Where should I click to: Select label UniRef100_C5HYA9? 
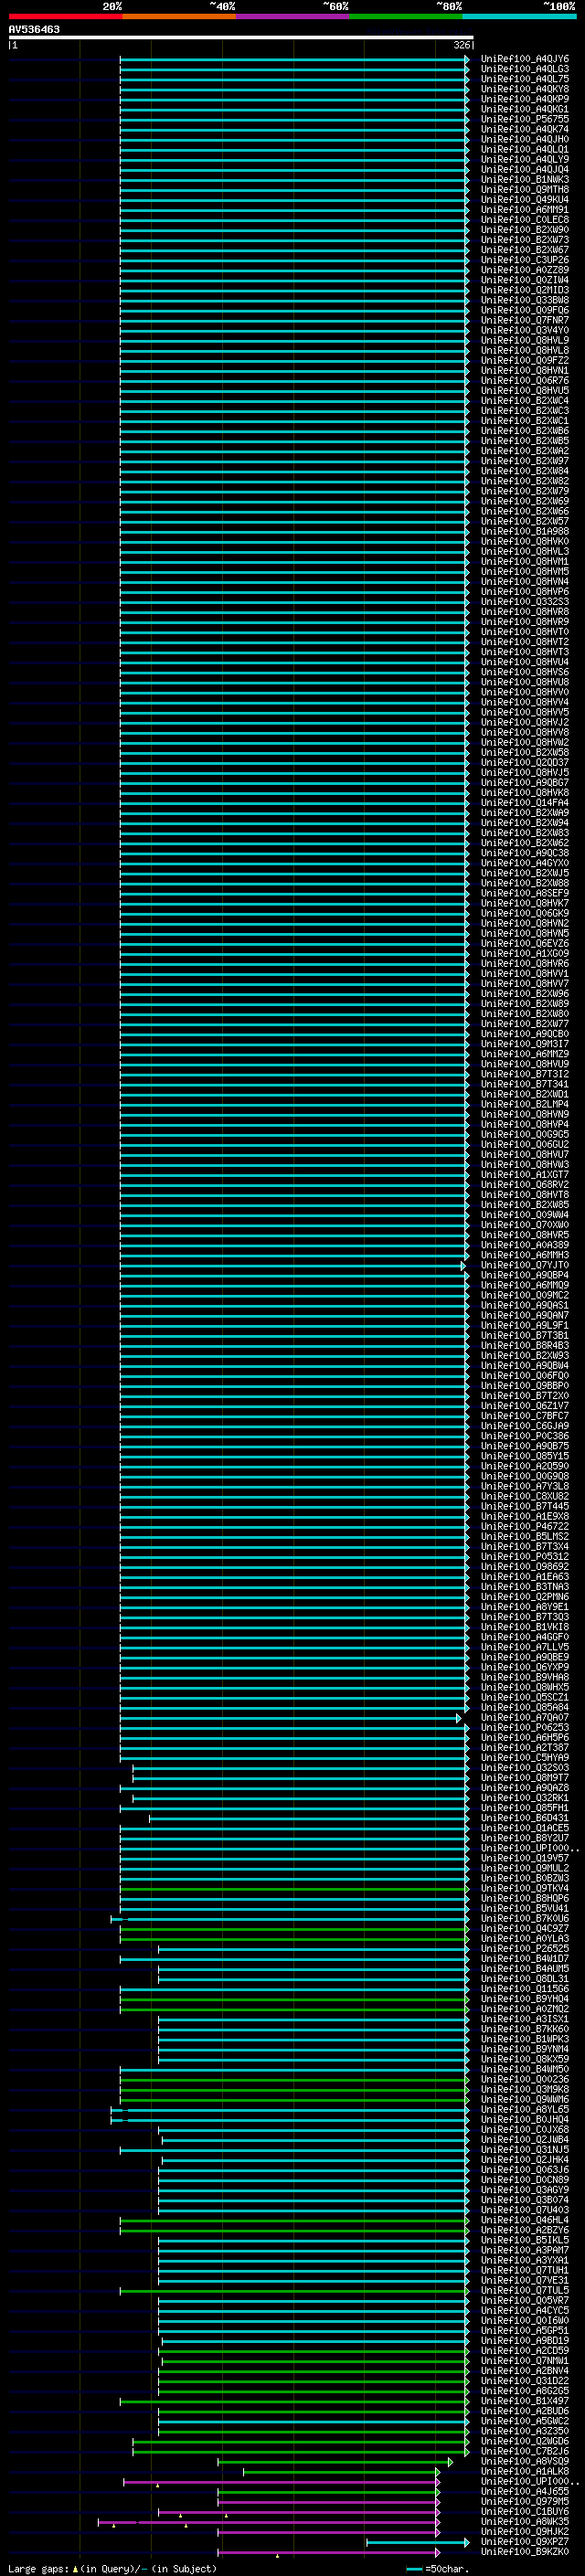click(524, 1757)
